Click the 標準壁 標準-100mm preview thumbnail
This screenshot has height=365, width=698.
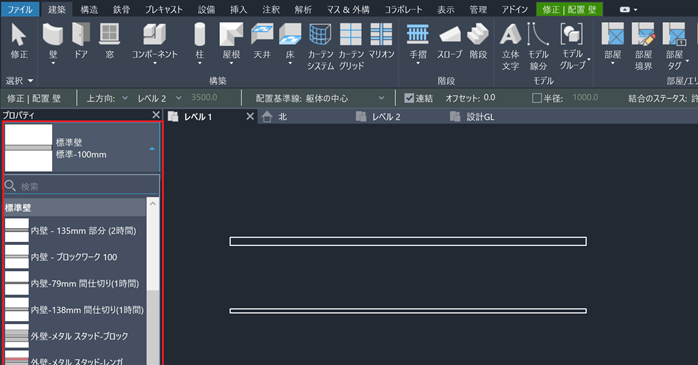(x=28, y=148)
